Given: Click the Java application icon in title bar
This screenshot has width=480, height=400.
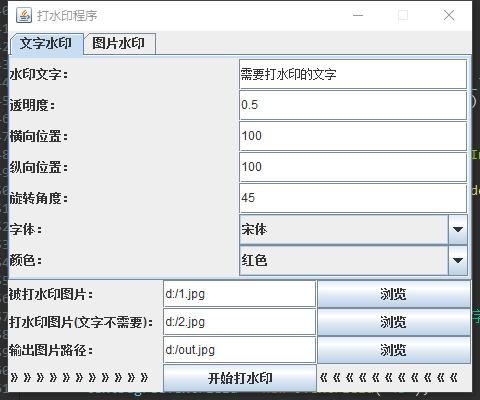Looking at the screenshot, I should pyautogui.click(x=24, y=15).
